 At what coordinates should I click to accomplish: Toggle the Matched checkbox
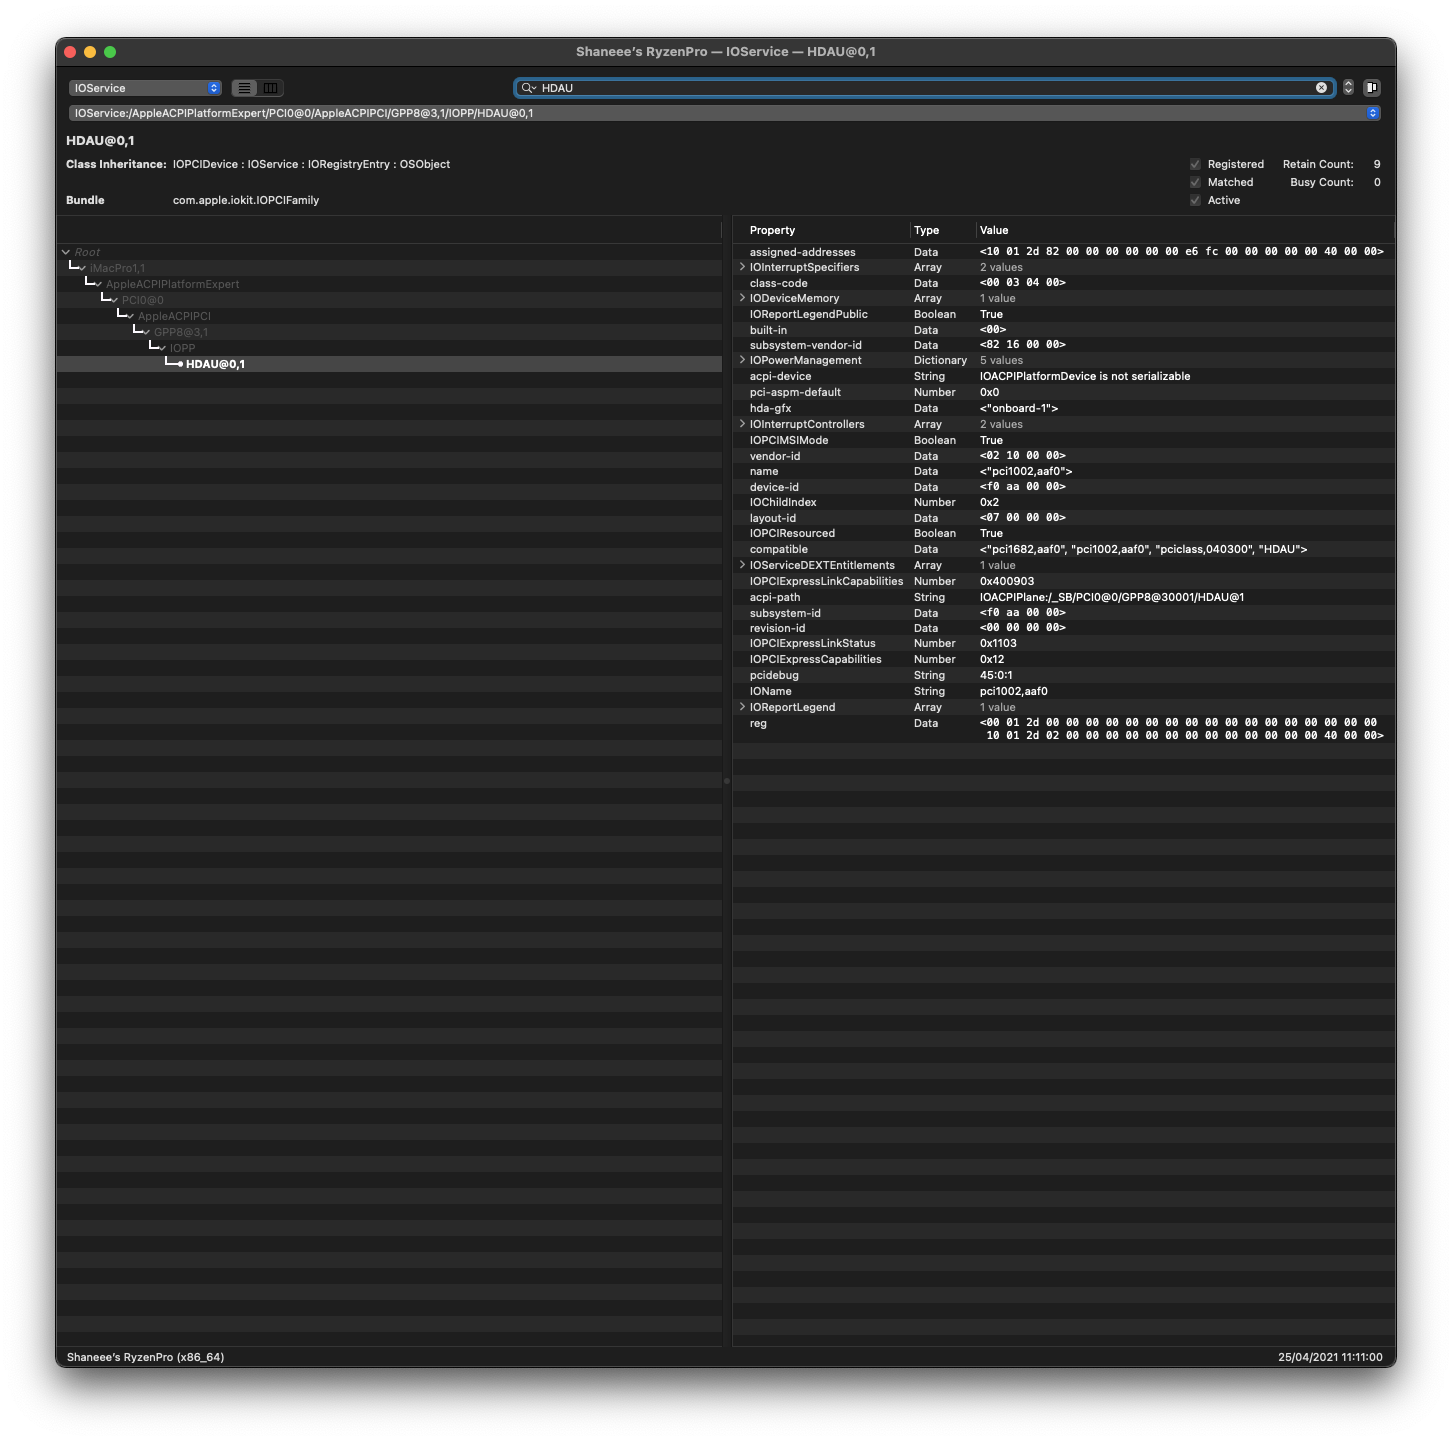(1195, 182)
